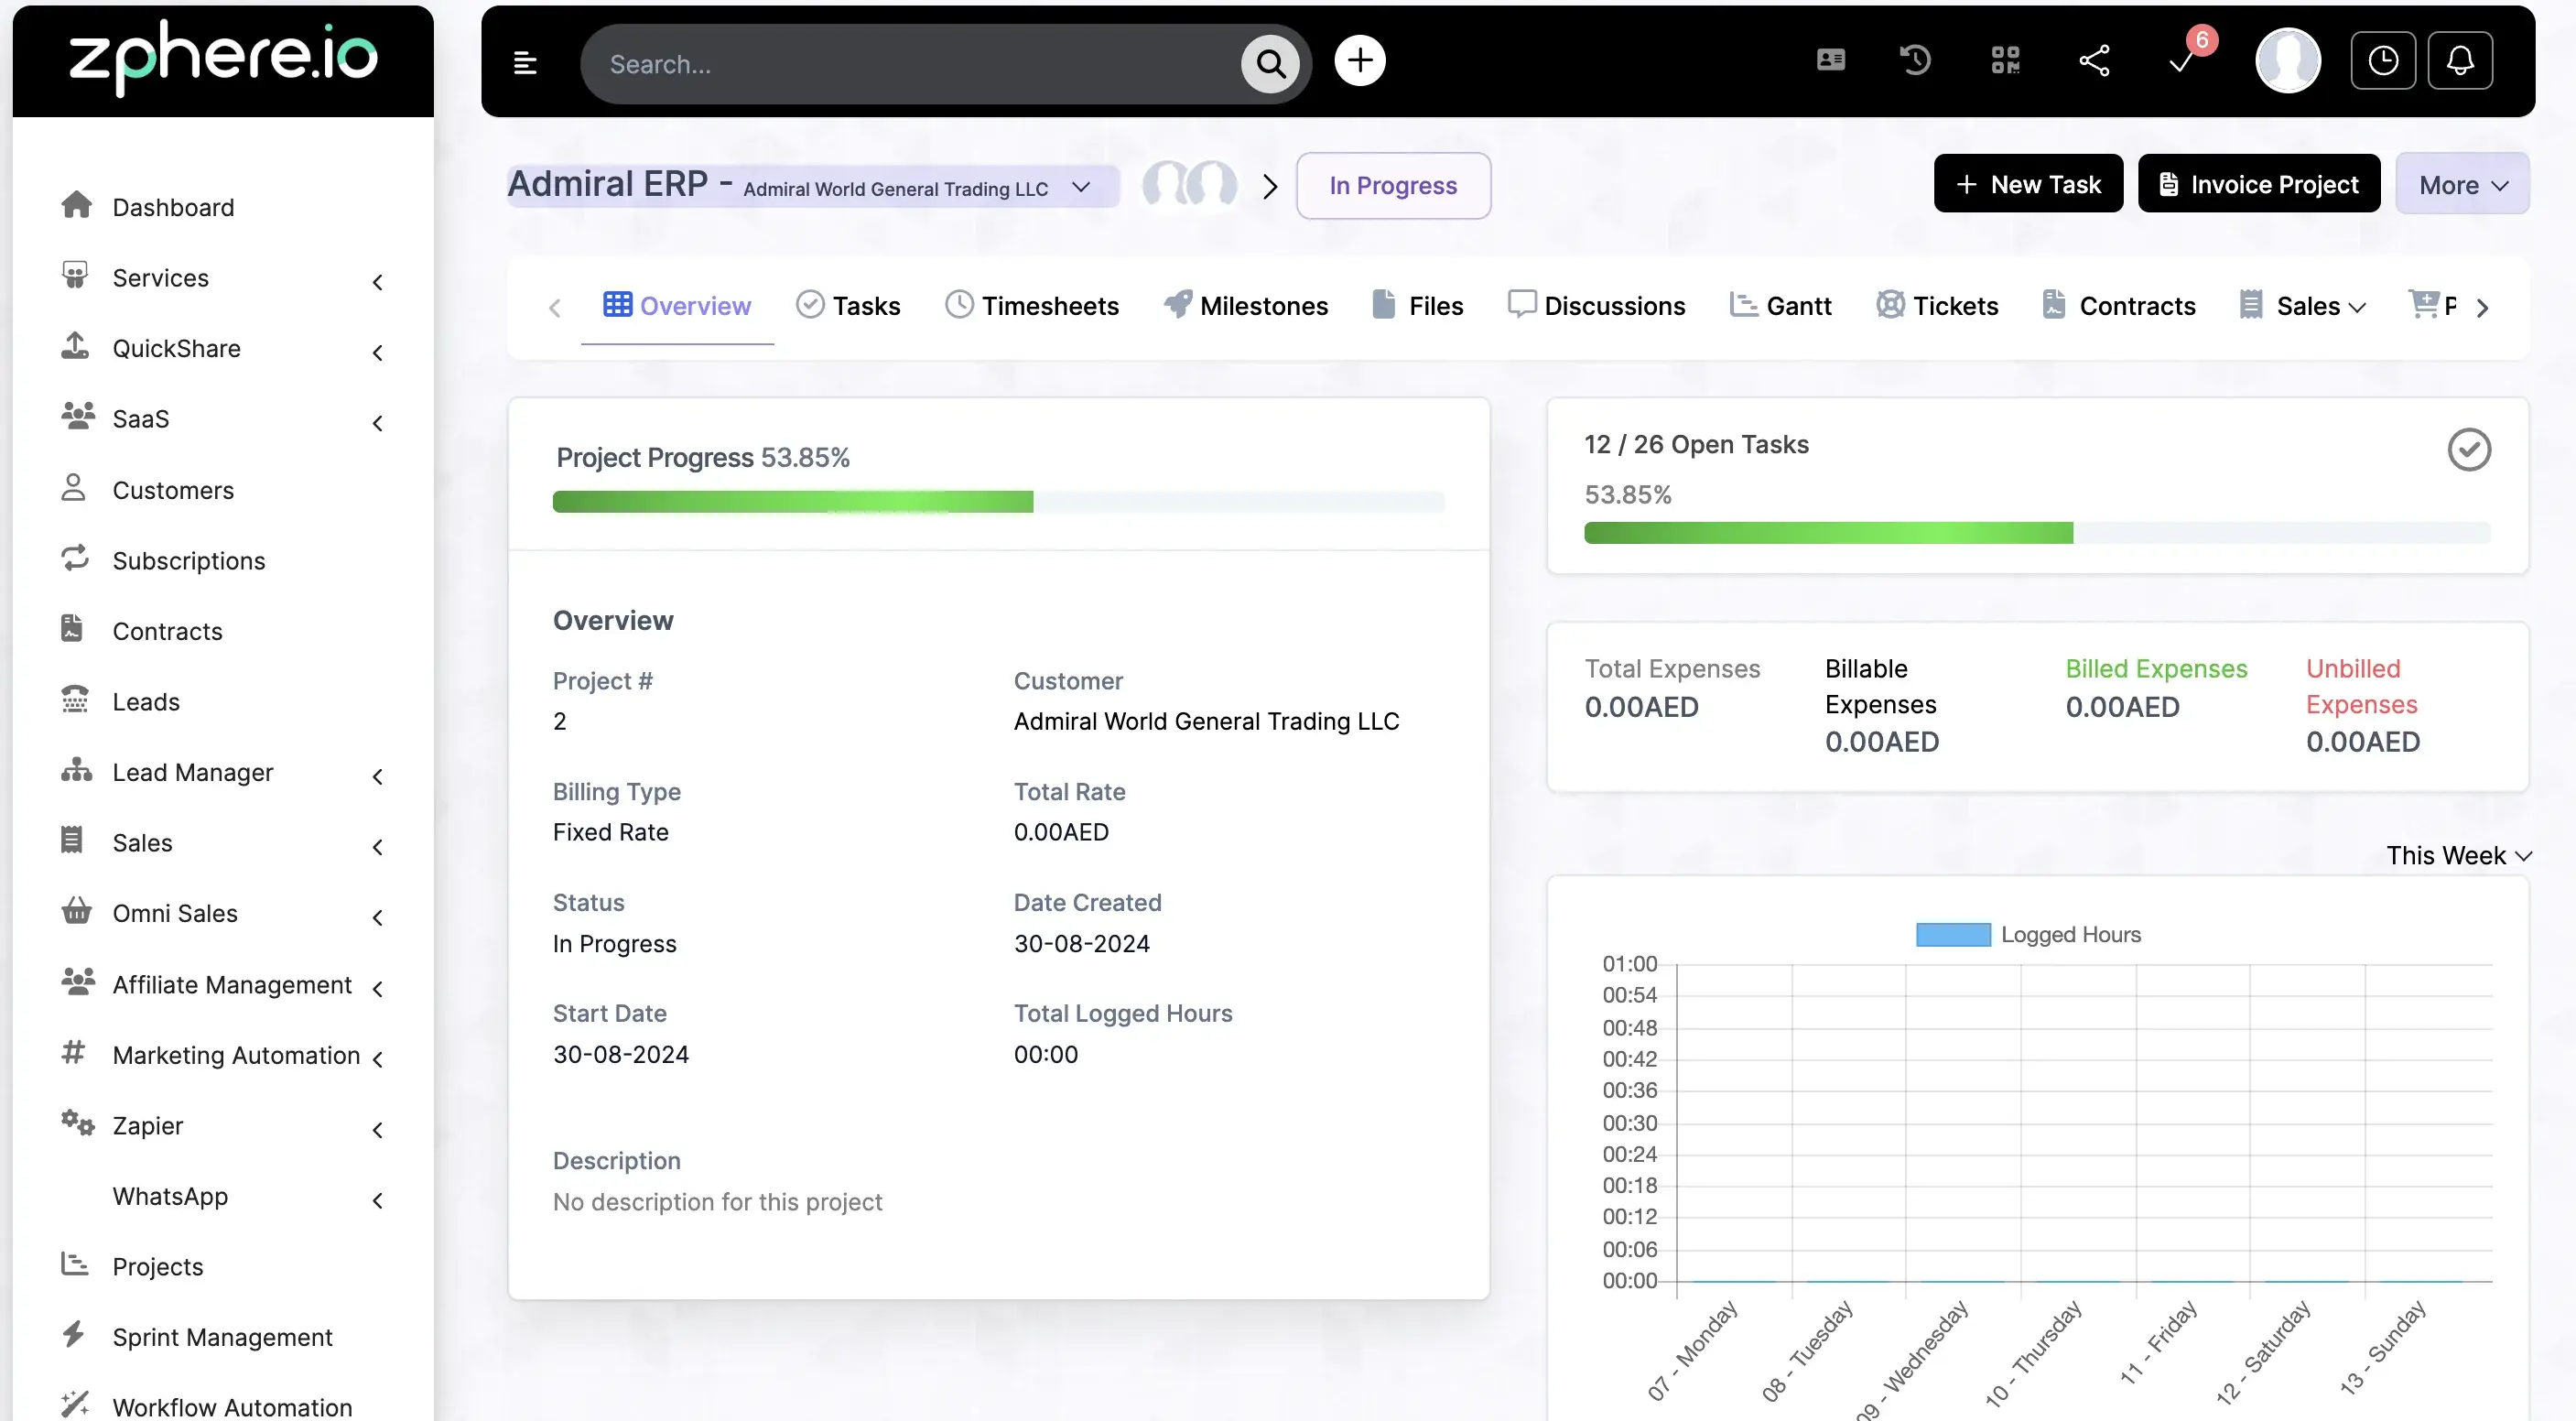Viewport: 2576px width, 1421px height.
Task: Open the More dropdown menu
Action: click(x=2462, y=184)
